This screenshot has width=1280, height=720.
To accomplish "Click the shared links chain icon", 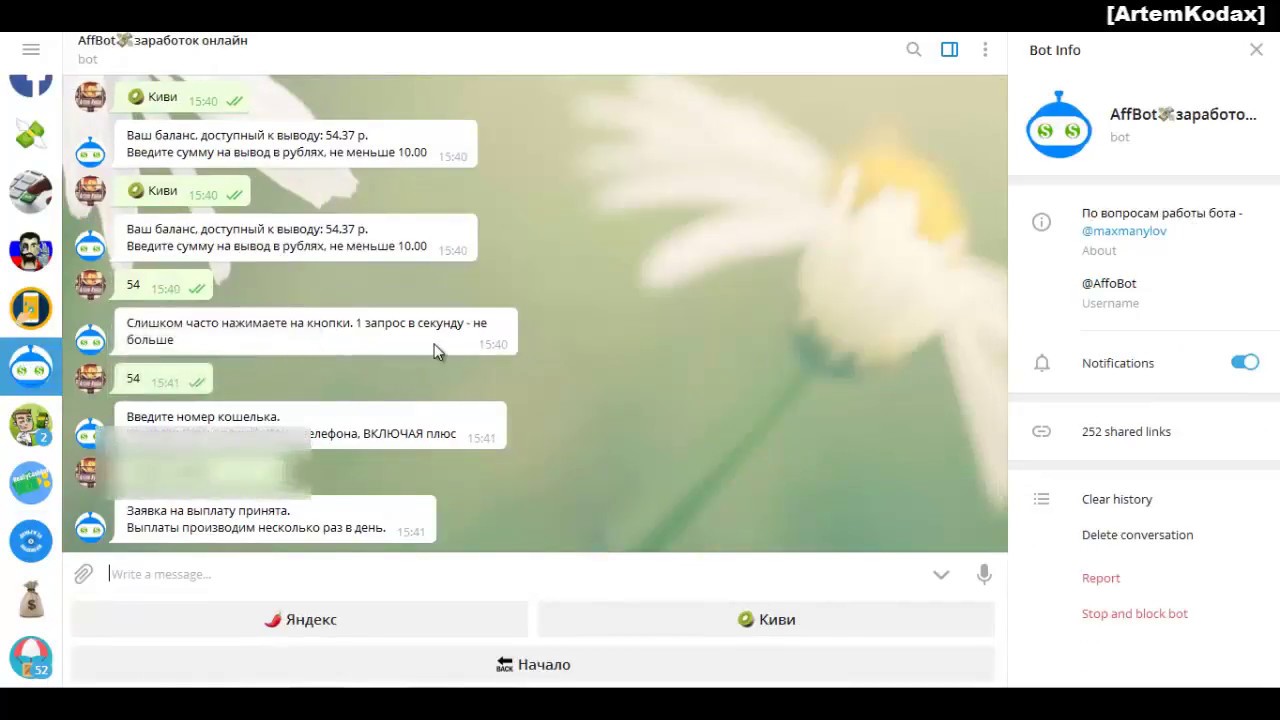I will point(1041,431).
